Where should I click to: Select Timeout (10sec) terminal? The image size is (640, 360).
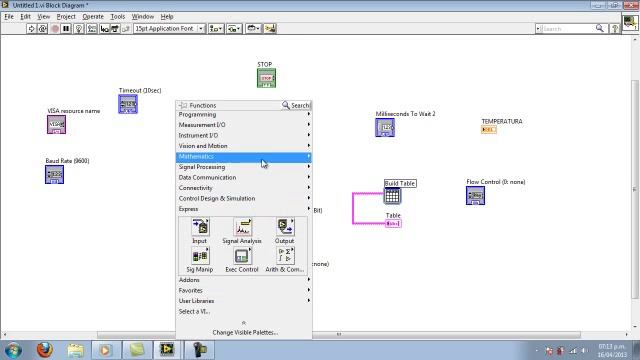pyautogui.click(x=128, y=104)
